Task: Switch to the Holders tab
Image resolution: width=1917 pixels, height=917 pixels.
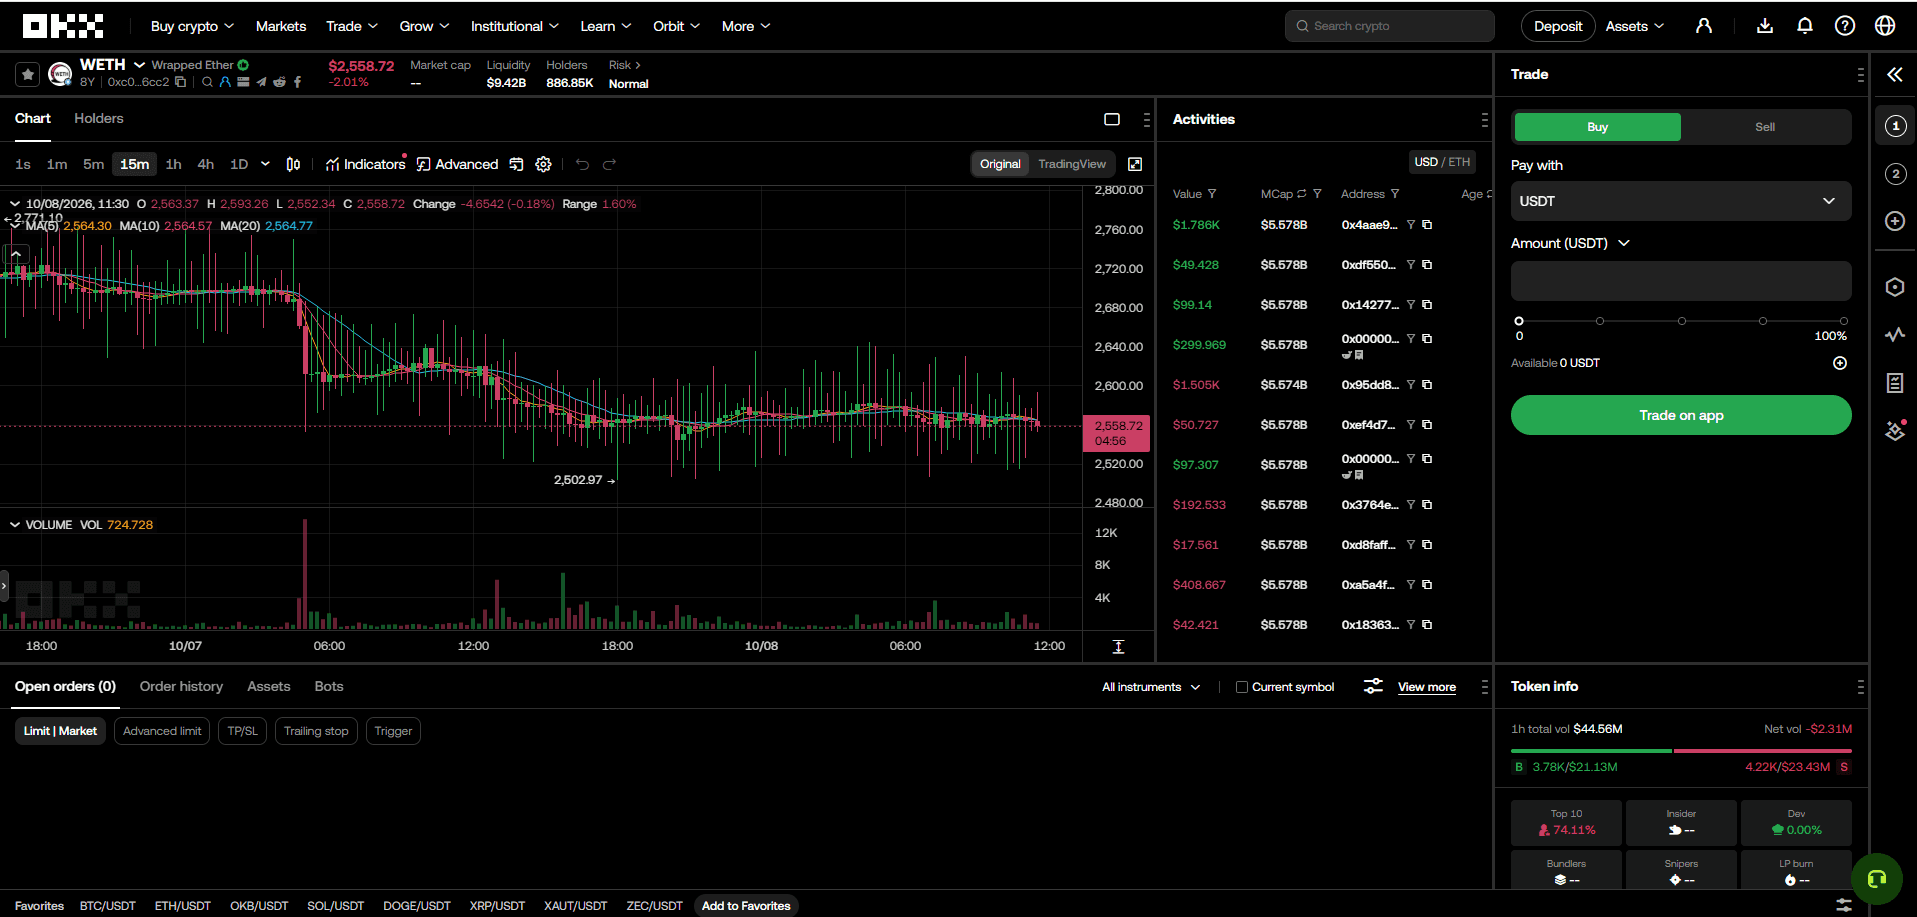Action: pyautogui.click(x=99, y=118)
